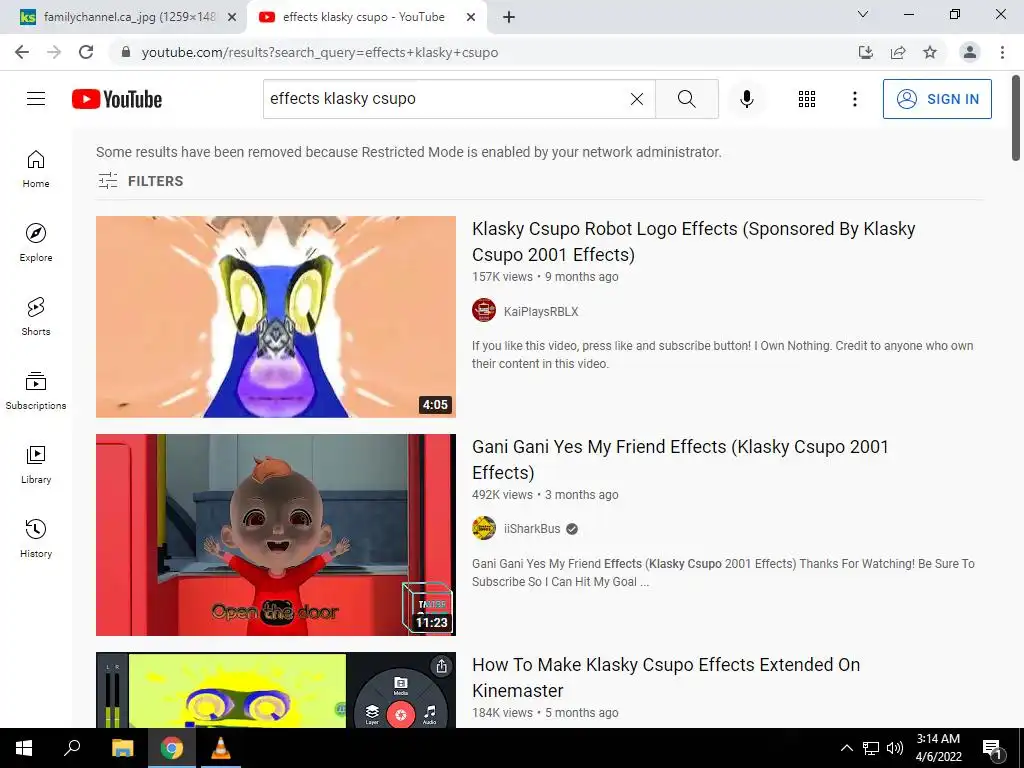
Task: Open Subscriptions in the sidebar
Action: tap(36, 391)
